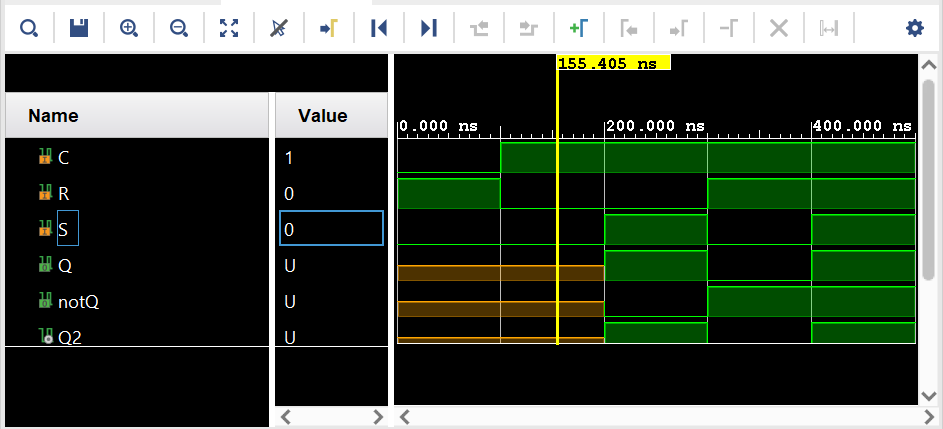
Task: Zoom fit the whole waveform
Action: [229, 28]
